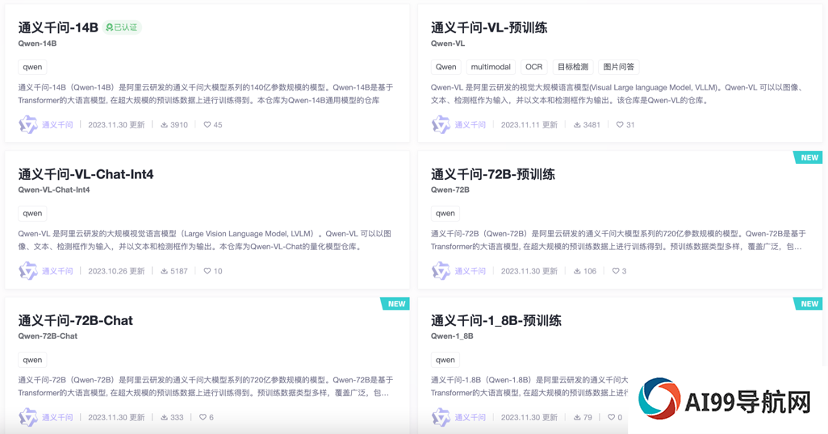Click download icon showing 79 downloads
Image resolution: width=828 pixels, height=434 pixels.
pyautogui.click(x=577, y=417)
